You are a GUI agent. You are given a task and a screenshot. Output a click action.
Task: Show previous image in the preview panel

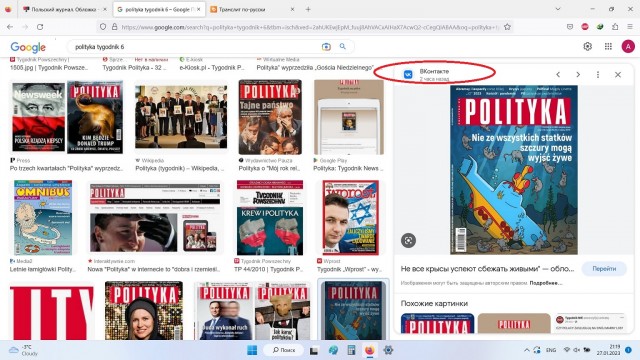pos(558,74)
